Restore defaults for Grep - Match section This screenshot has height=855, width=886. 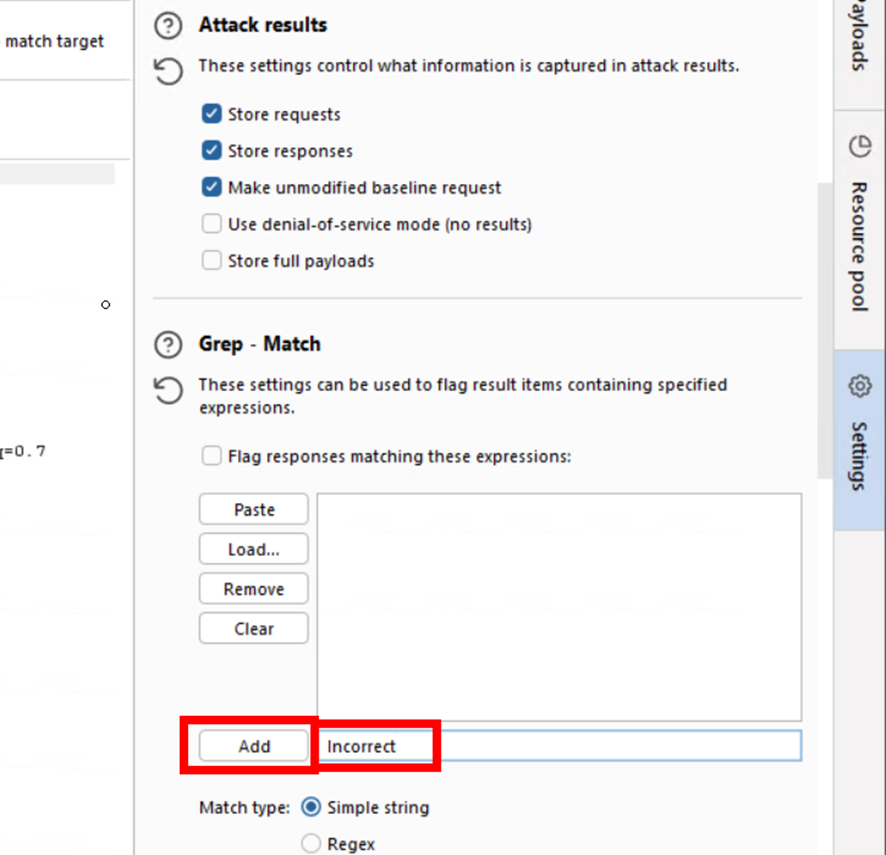(168, 390)
